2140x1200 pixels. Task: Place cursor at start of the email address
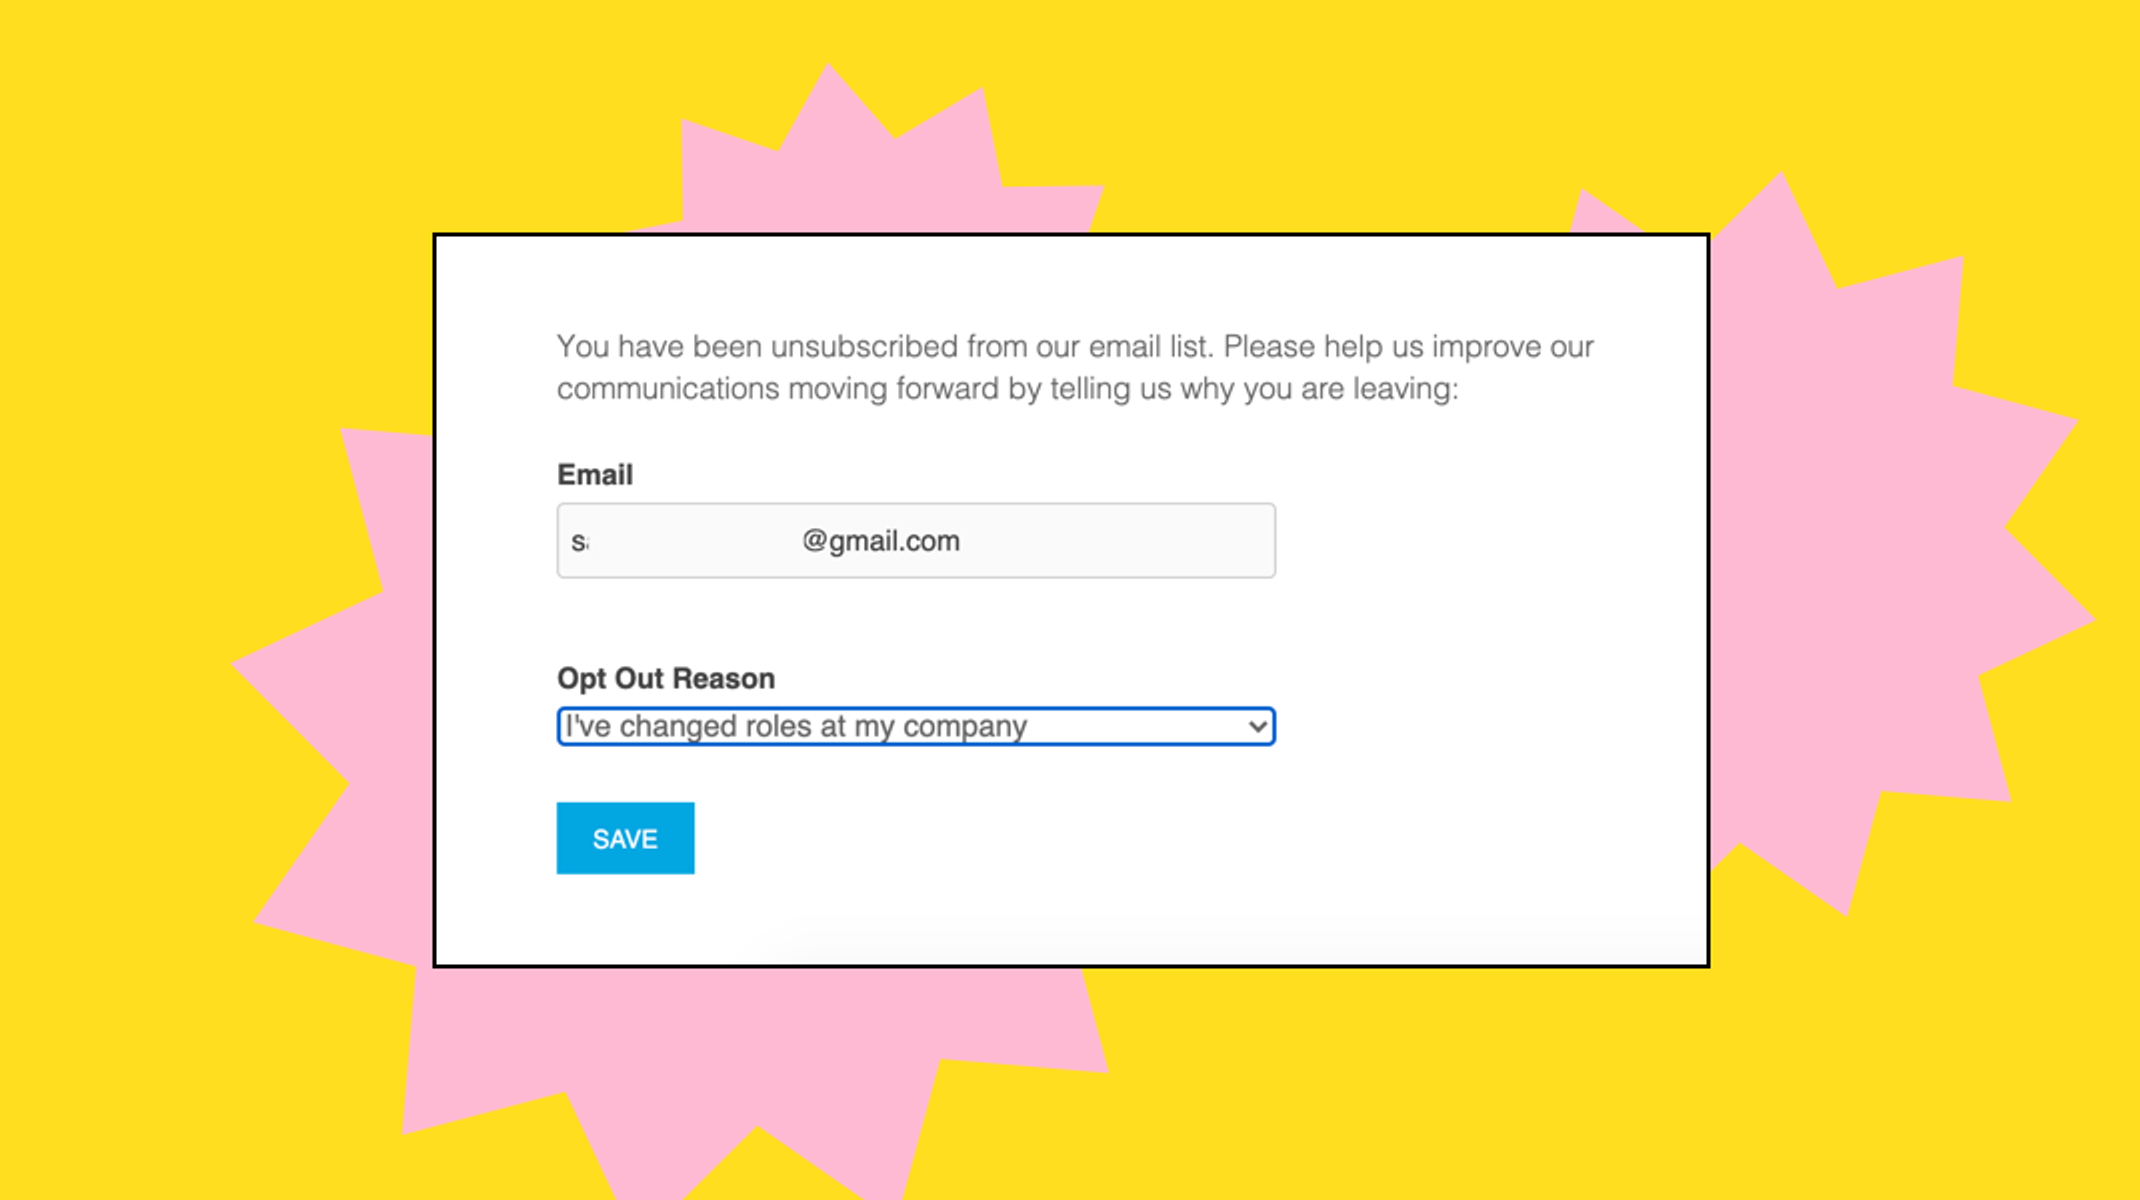point(572,541)
